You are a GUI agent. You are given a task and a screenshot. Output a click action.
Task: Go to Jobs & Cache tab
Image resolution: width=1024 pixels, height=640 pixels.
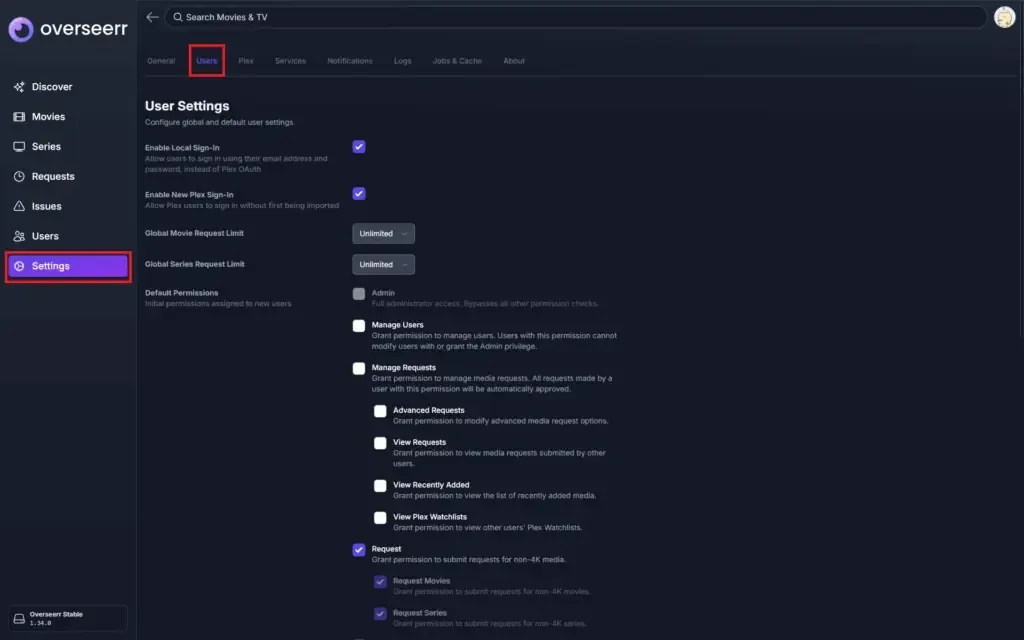tap(457, 61)
